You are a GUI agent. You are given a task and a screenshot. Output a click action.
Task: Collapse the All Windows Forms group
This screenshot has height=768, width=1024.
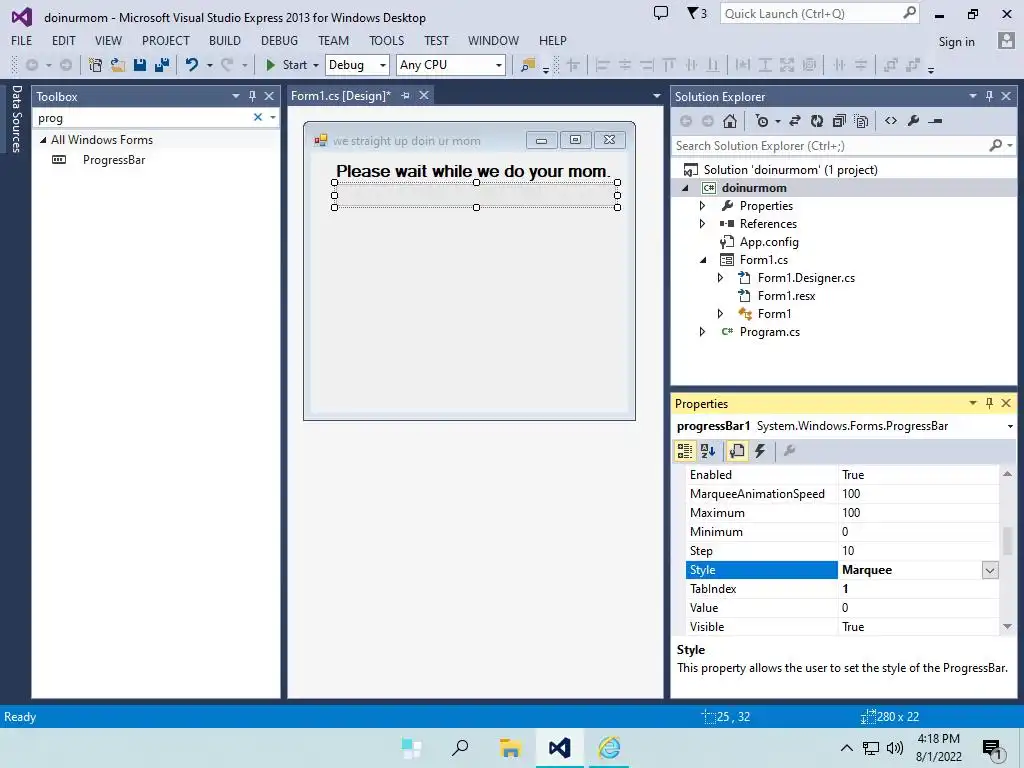coord(43,140)
